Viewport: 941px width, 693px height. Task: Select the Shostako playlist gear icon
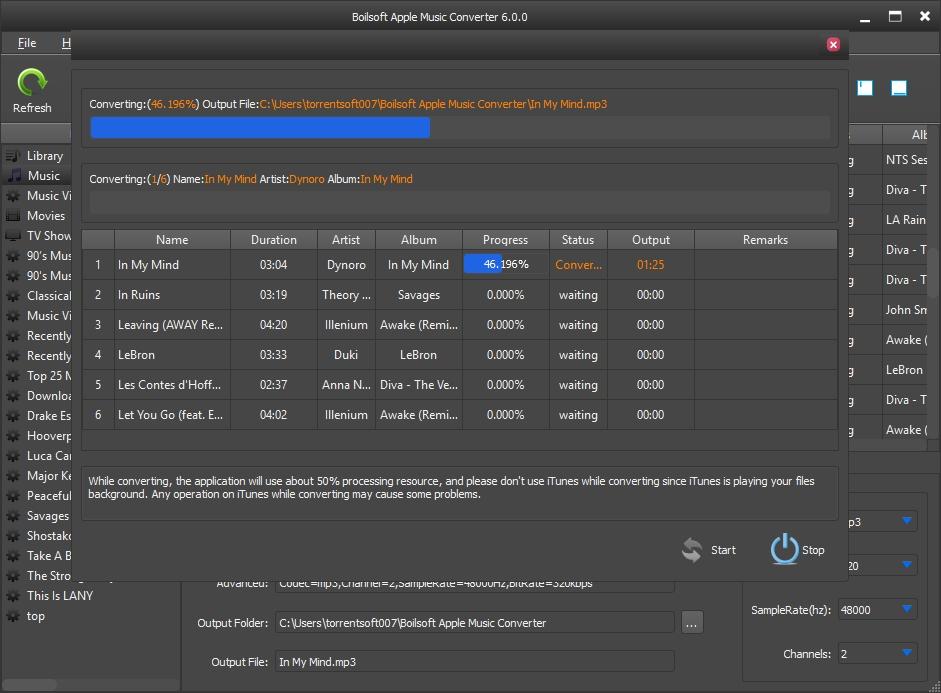click(13, 536)
